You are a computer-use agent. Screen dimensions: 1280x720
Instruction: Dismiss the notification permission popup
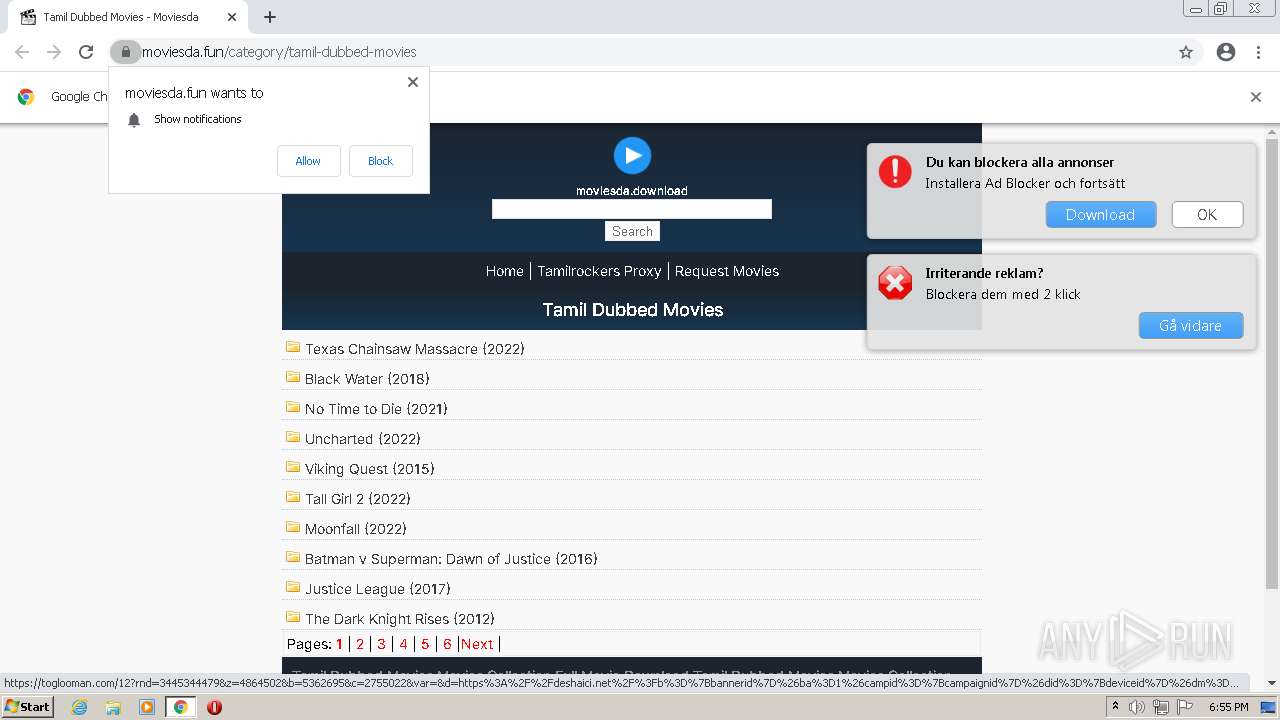[413, 82]
